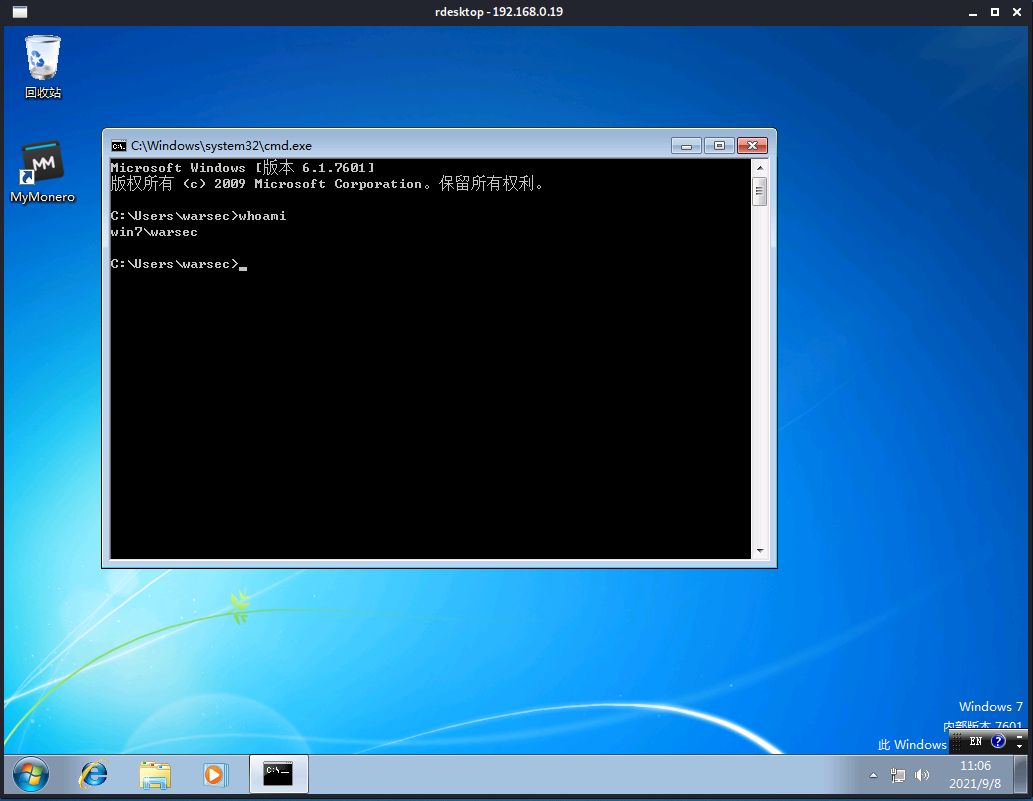Click the command prompt cursor line
The width and height of the screenshot is (1033, 801).
click(179, 264)
